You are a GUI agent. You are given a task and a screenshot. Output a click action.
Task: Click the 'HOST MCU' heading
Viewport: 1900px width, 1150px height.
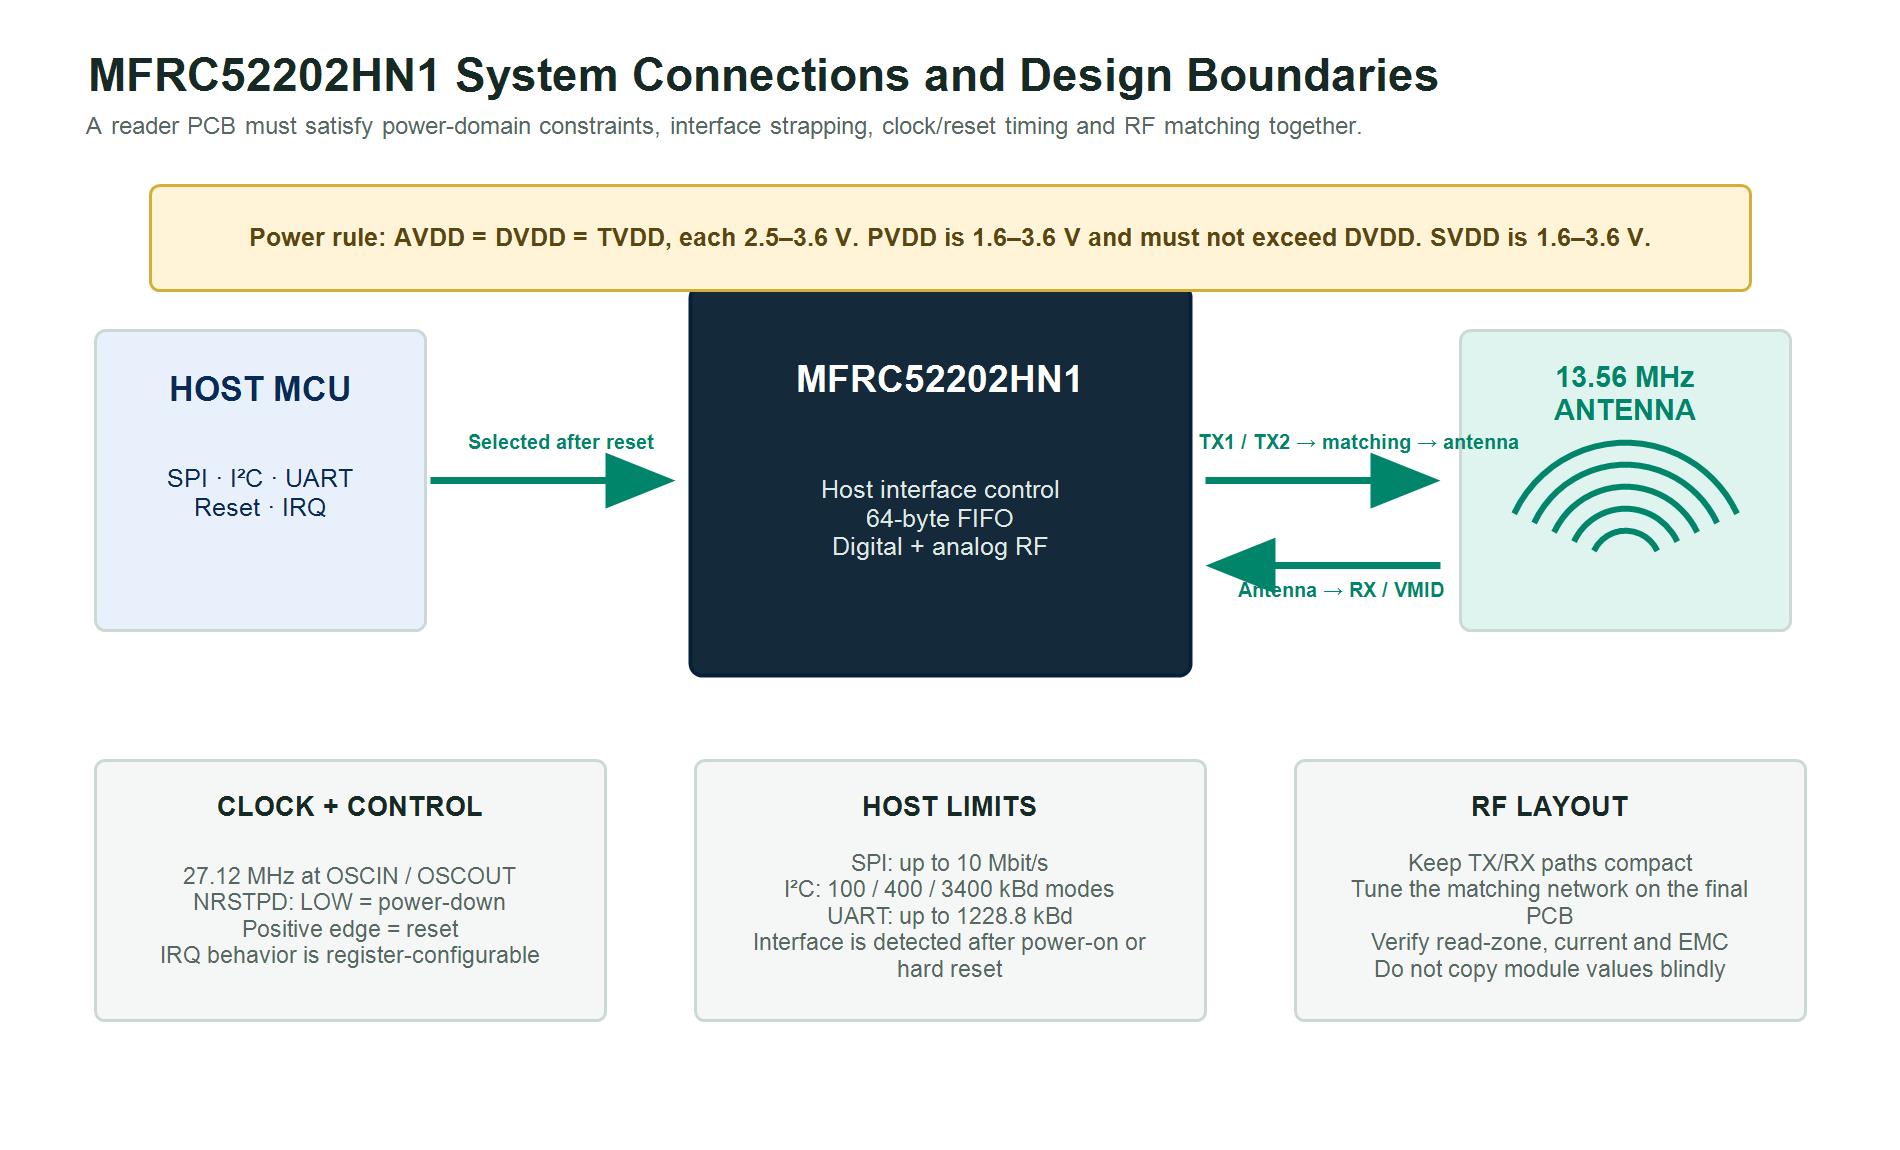260,389
